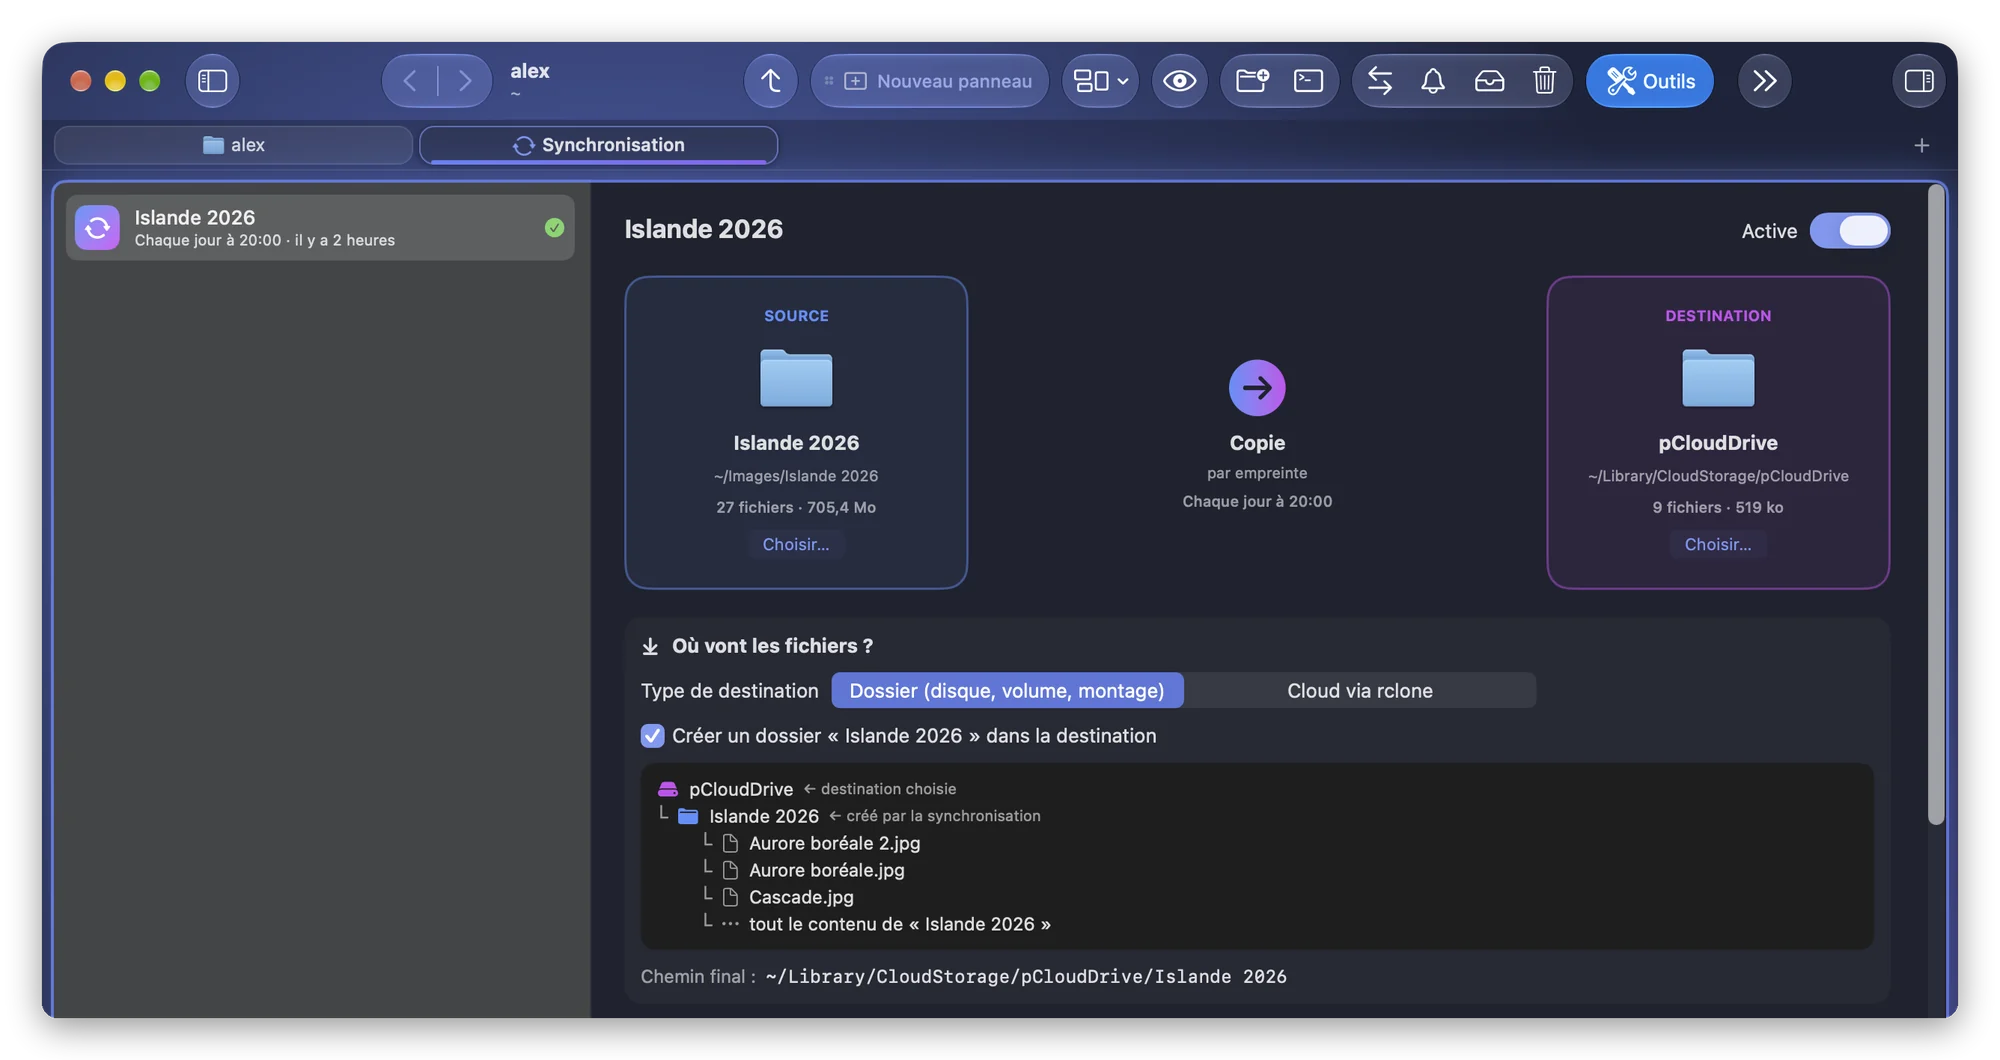Click the Copie mode arrow button
The image size is (2000, 1060).
coord(1257,388)
